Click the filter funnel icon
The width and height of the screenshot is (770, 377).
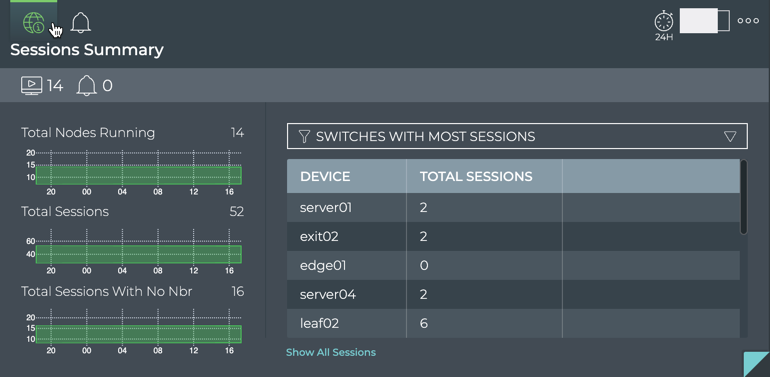[304, 136]
